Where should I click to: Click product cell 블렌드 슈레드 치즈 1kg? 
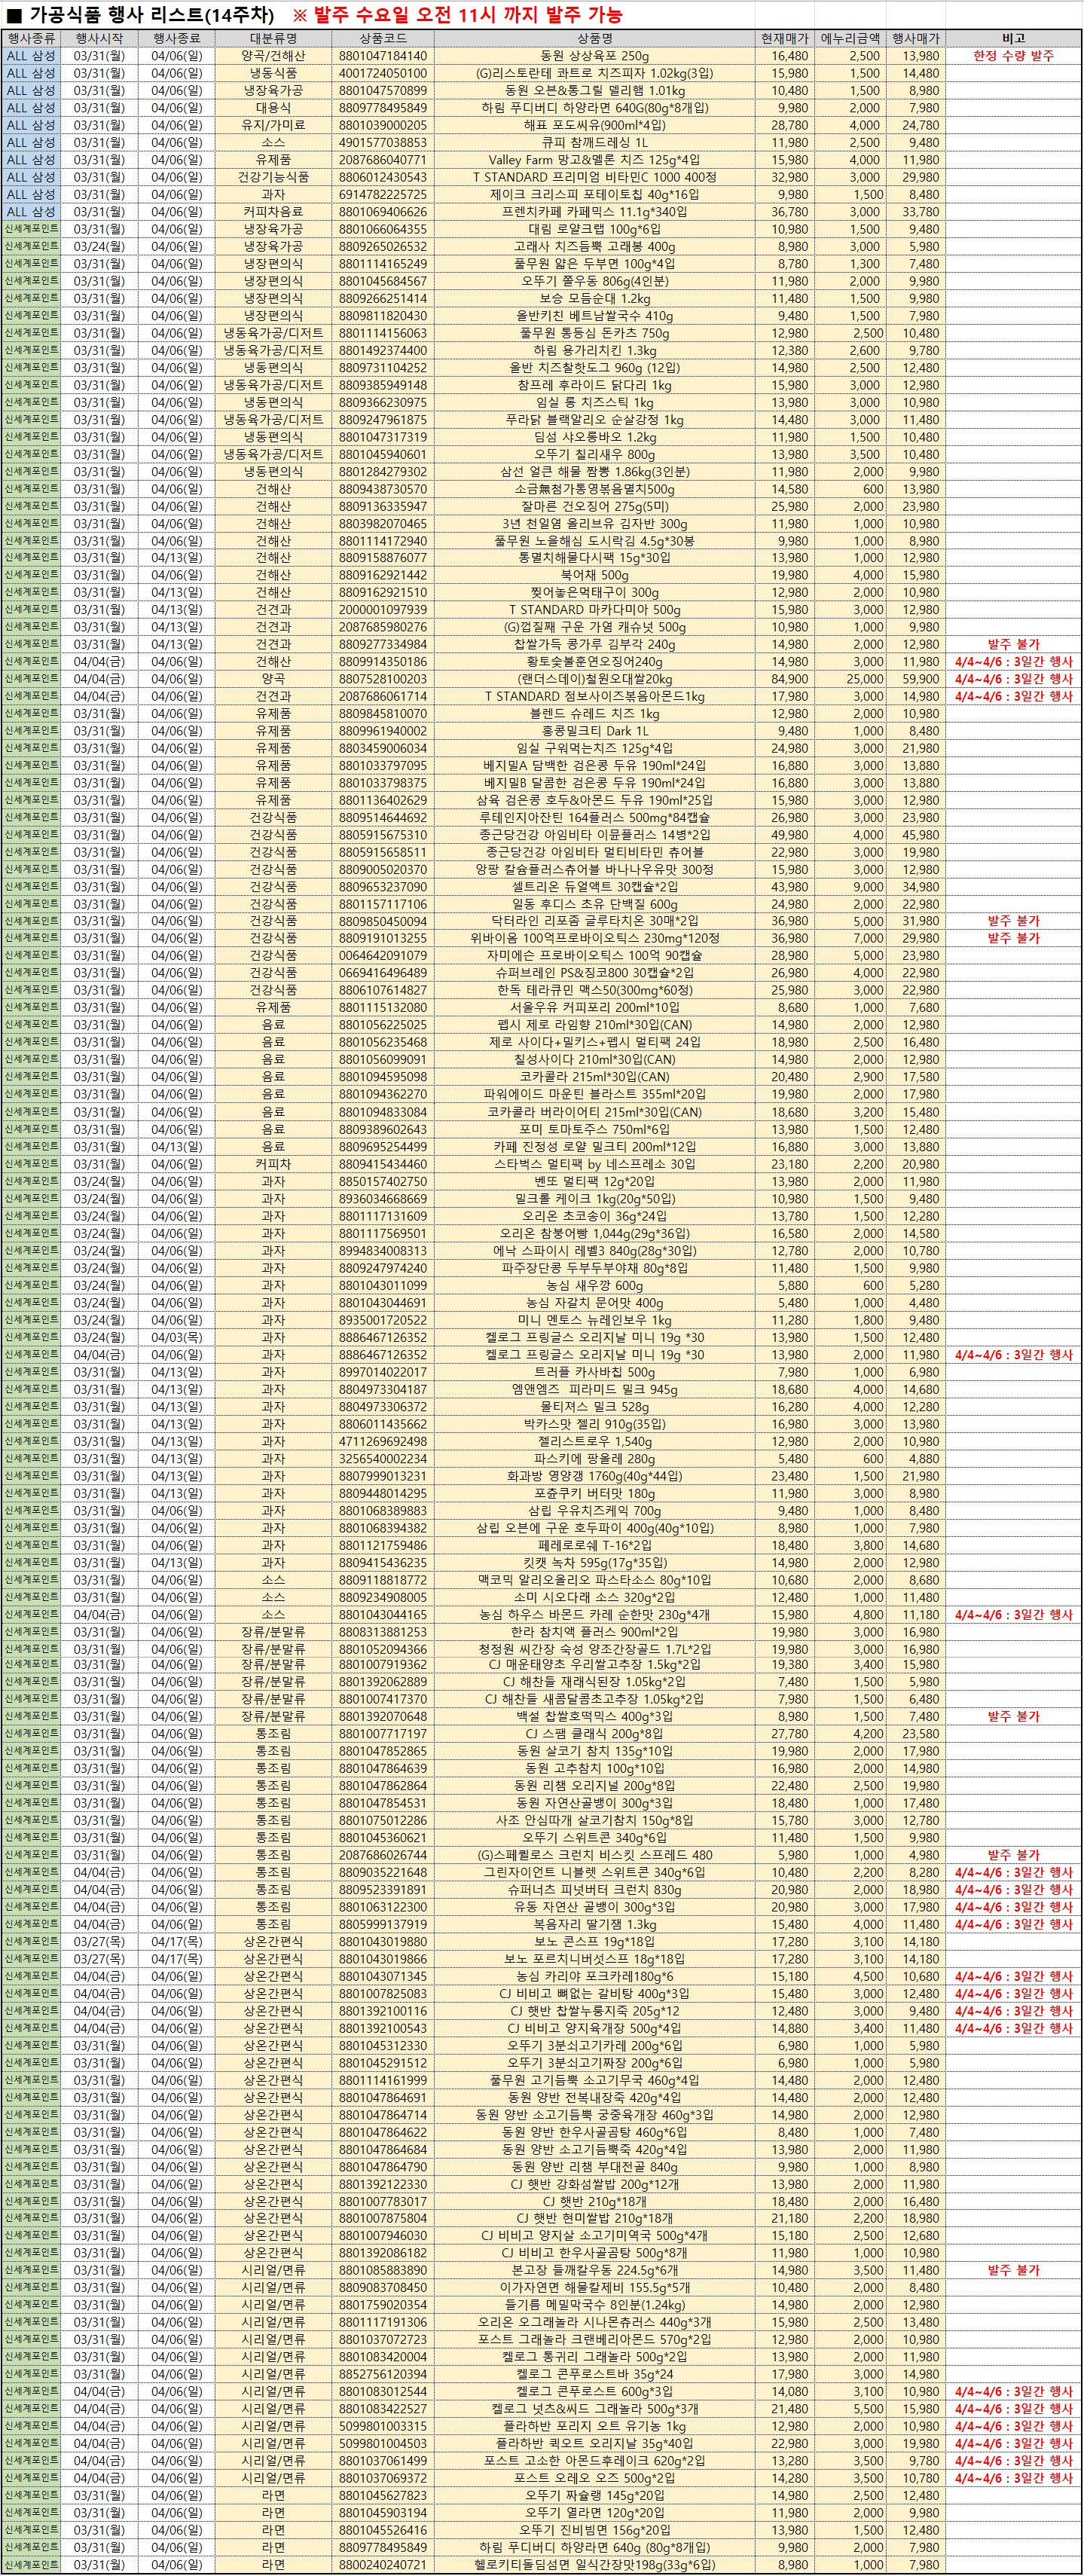click(x=594, y=713)
